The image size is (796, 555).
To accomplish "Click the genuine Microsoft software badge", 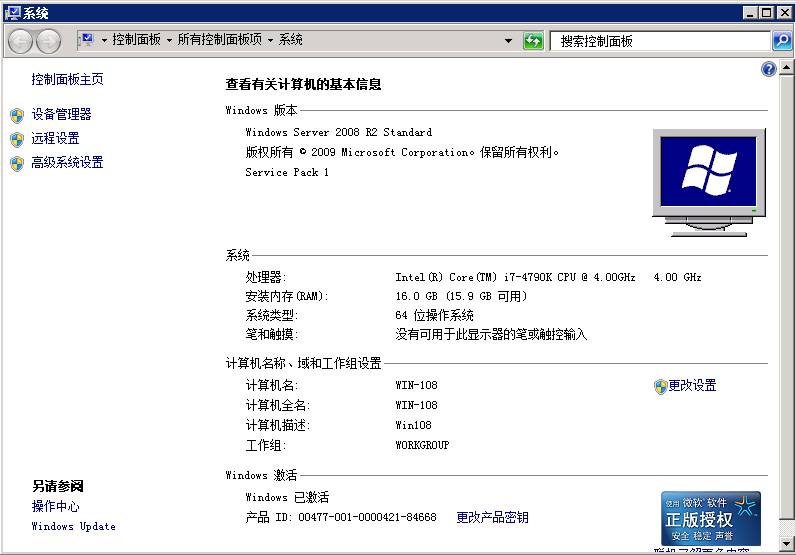I will point(711,518).
